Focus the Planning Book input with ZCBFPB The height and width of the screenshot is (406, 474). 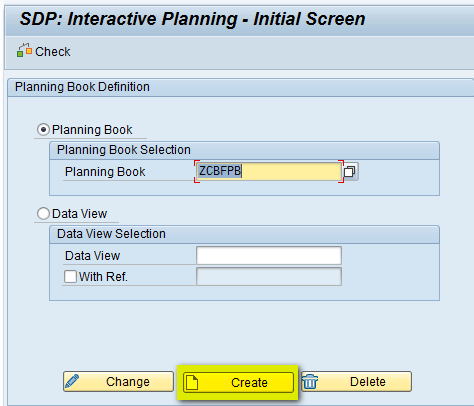(x=269, y=171)
